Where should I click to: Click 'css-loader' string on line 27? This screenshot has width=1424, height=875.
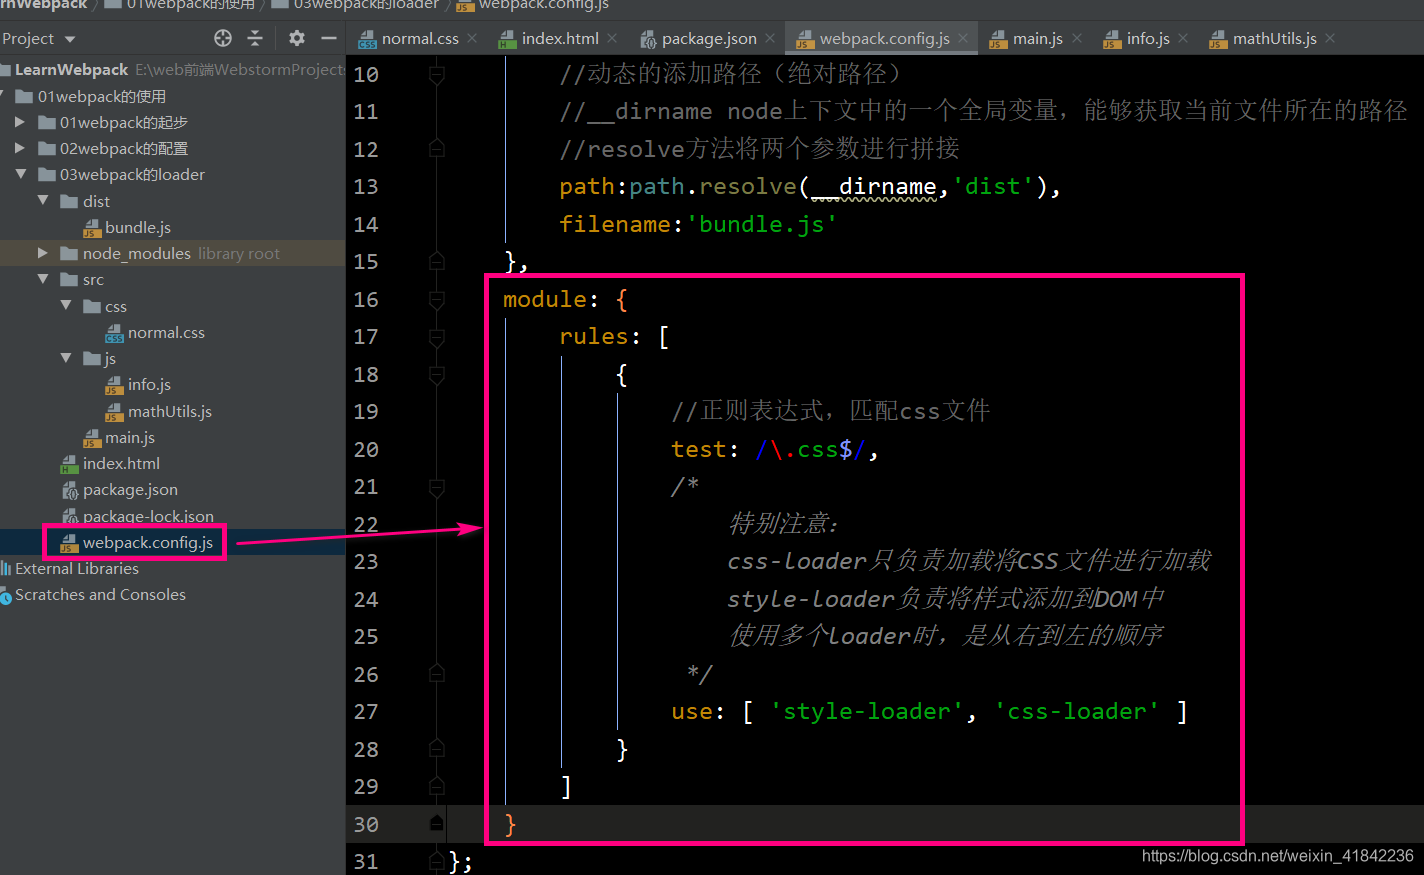tap(1076, 711)
